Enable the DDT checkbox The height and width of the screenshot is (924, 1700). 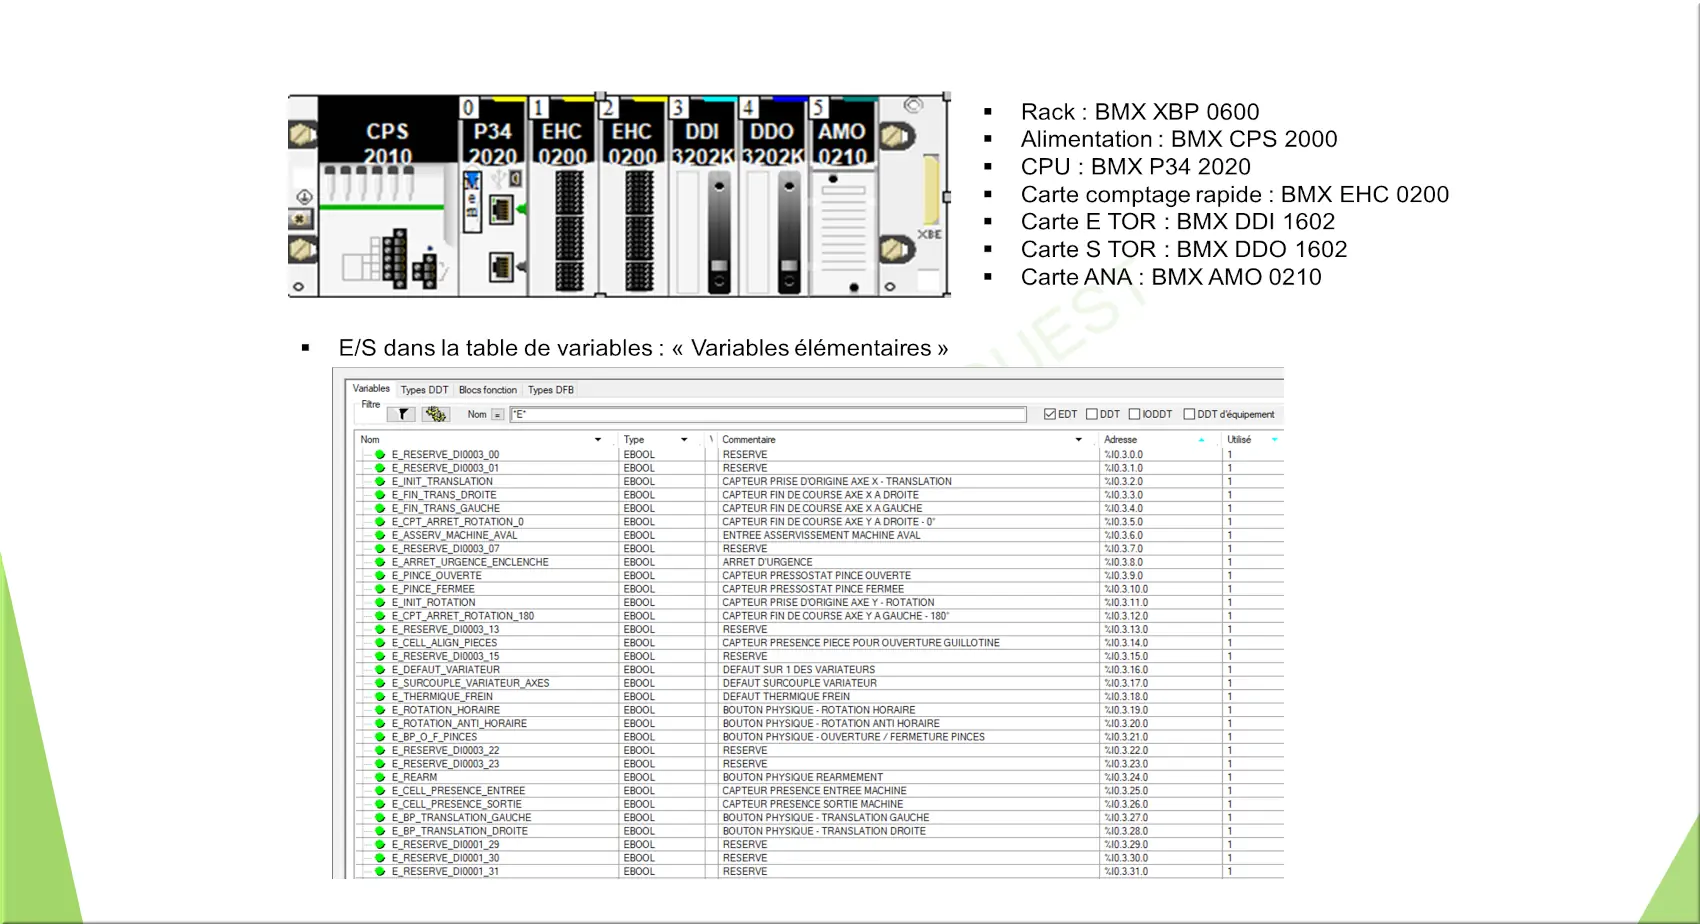[1092, 414]
